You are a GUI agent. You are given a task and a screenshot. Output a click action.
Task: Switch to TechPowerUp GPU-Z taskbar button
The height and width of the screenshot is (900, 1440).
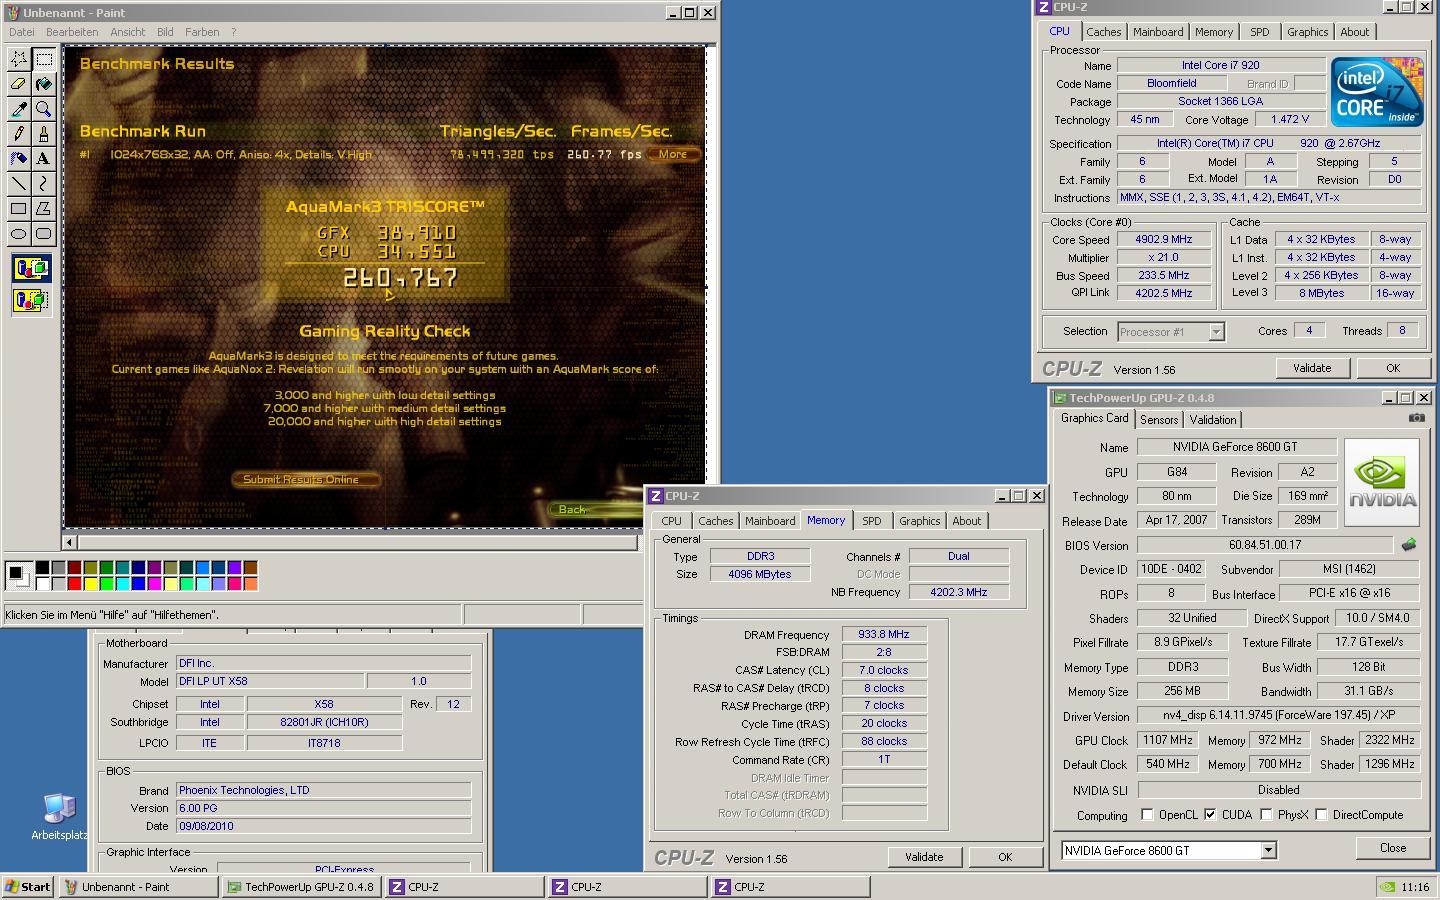tap(300, 887)
